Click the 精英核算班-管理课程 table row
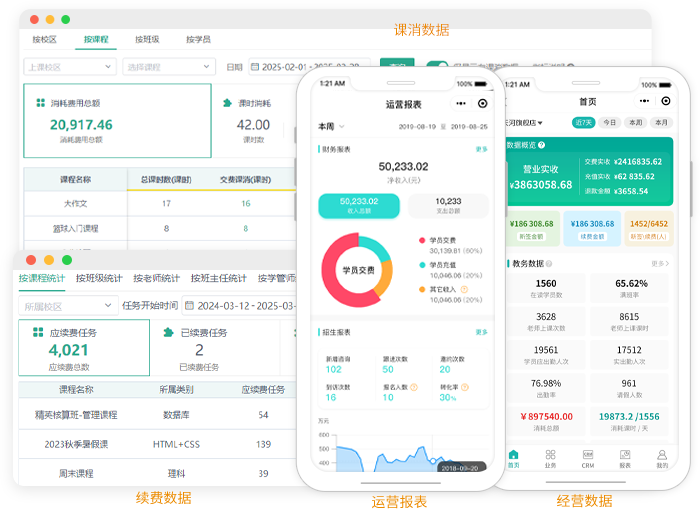This screenshot has height=509, width=700. 158,415
